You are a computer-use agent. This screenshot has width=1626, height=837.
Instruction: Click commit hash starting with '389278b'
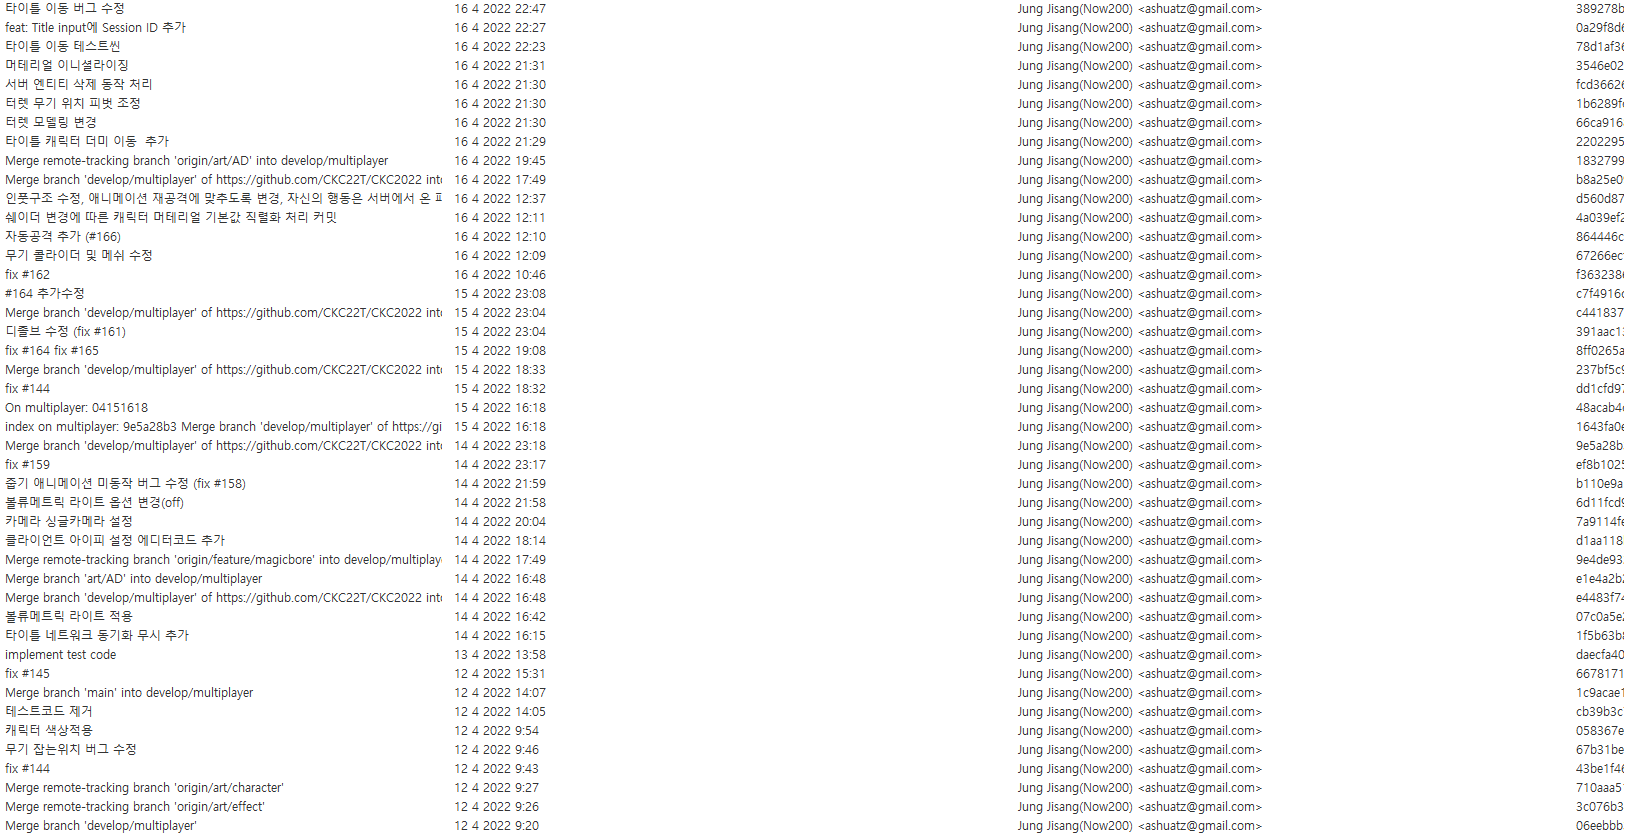(1600, 9)
